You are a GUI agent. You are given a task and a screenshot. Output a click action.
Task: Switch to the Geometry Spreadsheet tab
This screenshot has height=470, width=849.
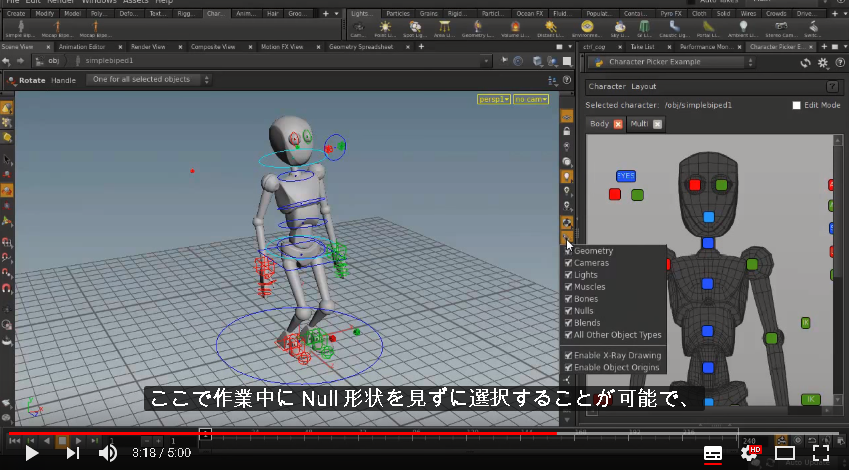(x=361, y=47)
